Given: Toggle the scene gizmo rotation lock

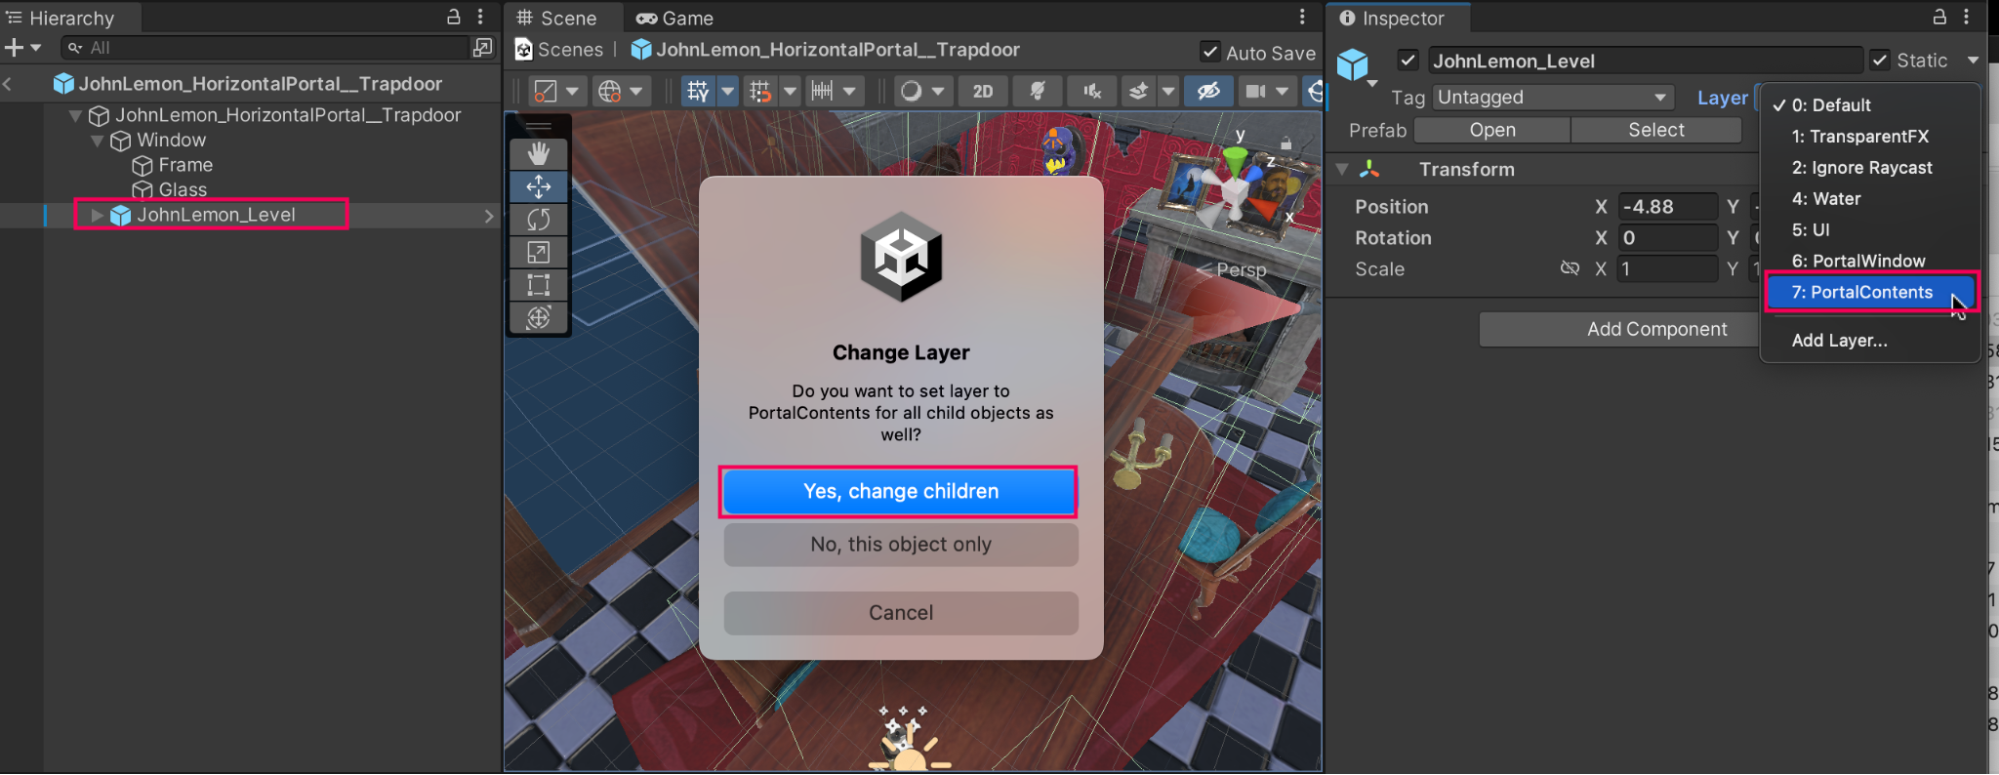Looking at the screenshot, I should pos(1286,144).
